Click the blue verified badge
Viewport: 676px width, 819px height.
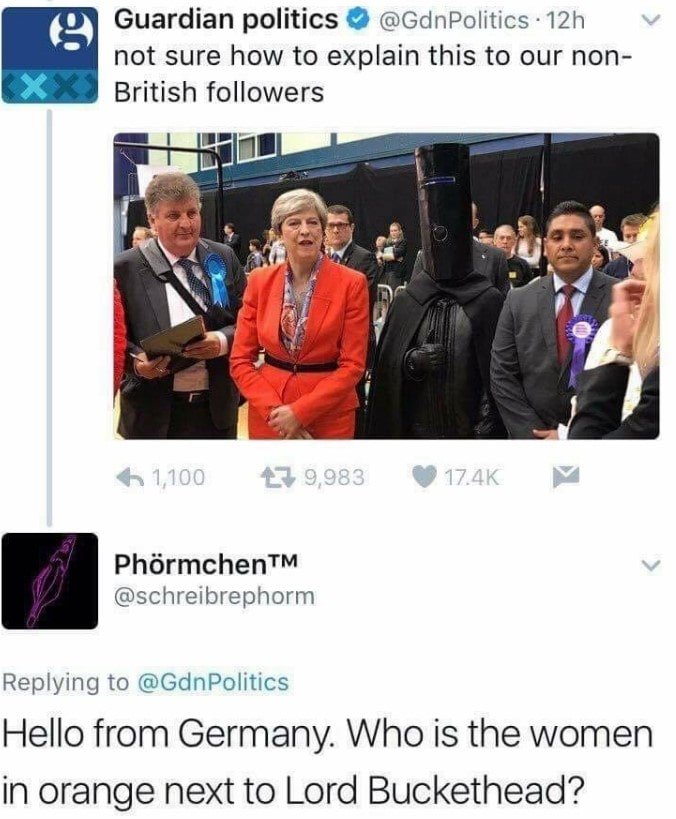(357, 21)
